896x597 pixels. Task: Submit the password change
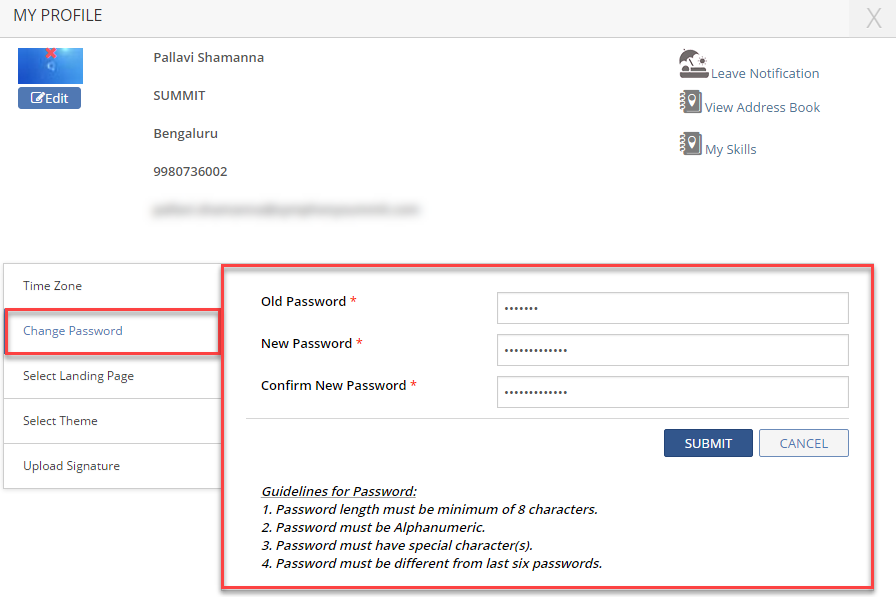click(x=708, y=443)
